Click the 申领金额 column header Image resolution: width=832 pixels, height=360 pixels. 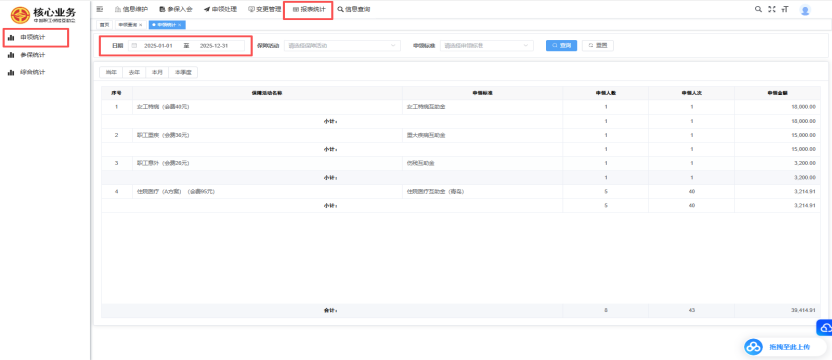[777, 93]
